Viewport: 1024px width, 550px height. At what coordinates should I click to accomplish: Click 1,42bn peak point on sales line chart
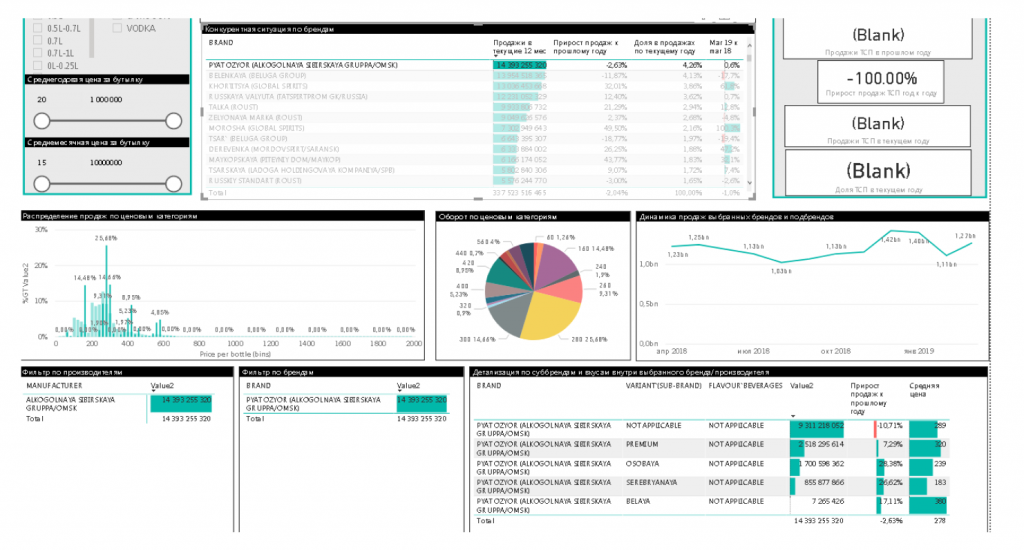(x=889, y=231)
